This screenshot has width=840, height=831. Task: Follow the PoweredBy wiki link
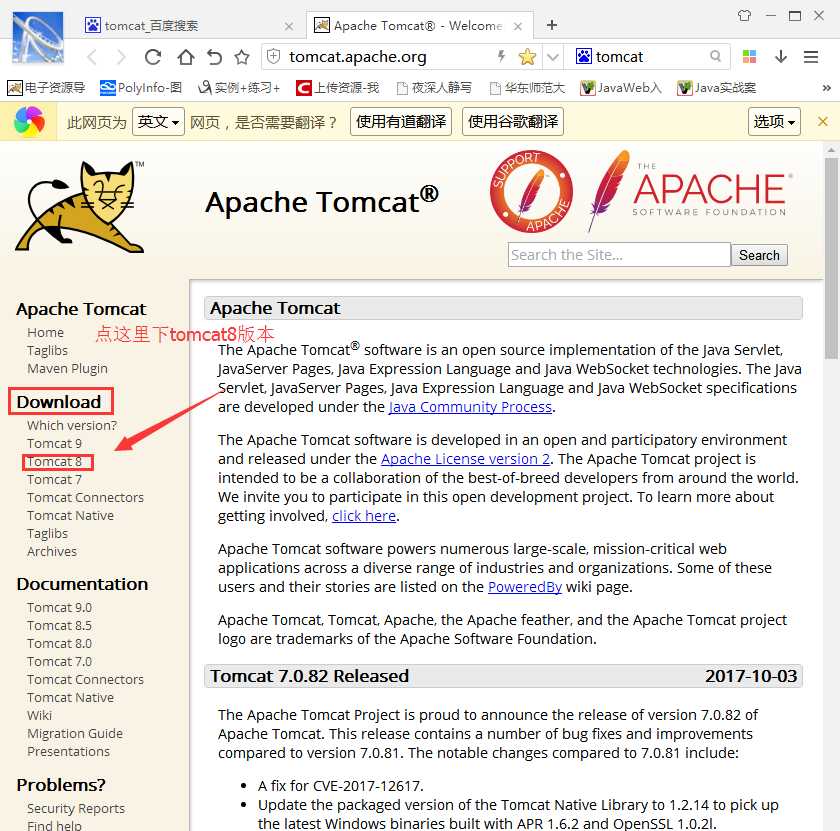525,587
